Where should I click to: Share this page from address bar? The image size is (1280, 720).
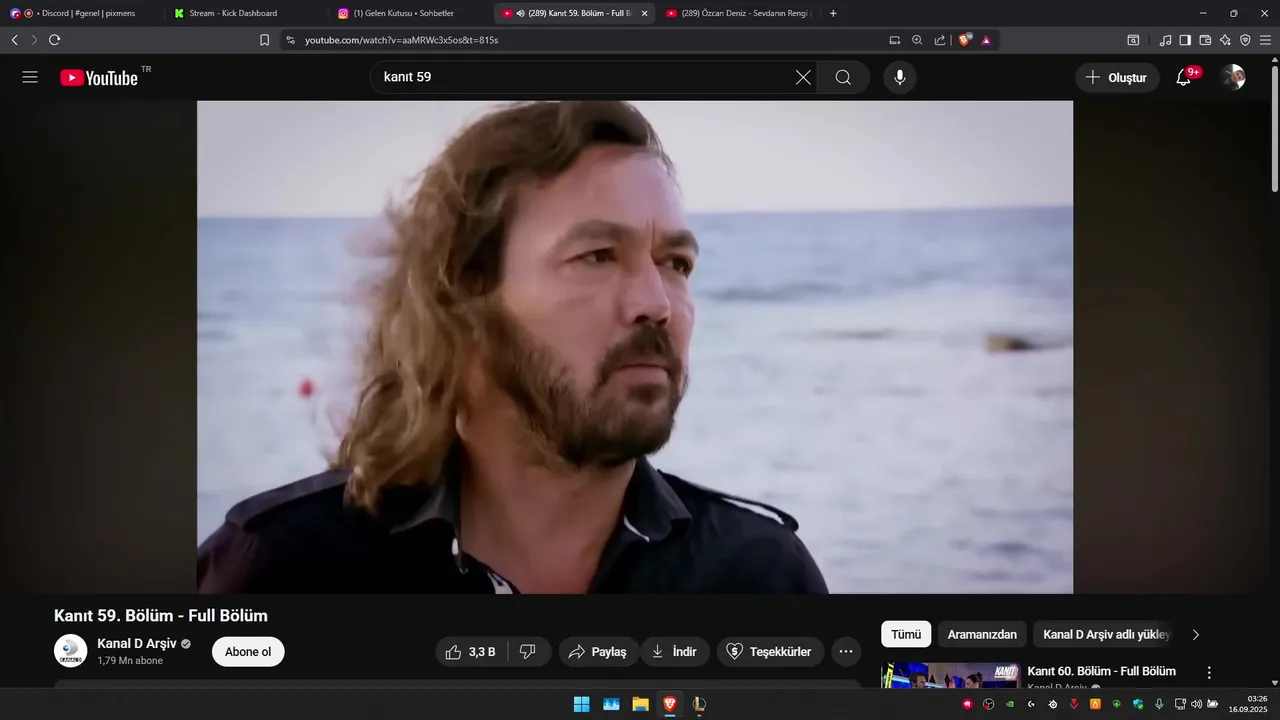(940, 40)
